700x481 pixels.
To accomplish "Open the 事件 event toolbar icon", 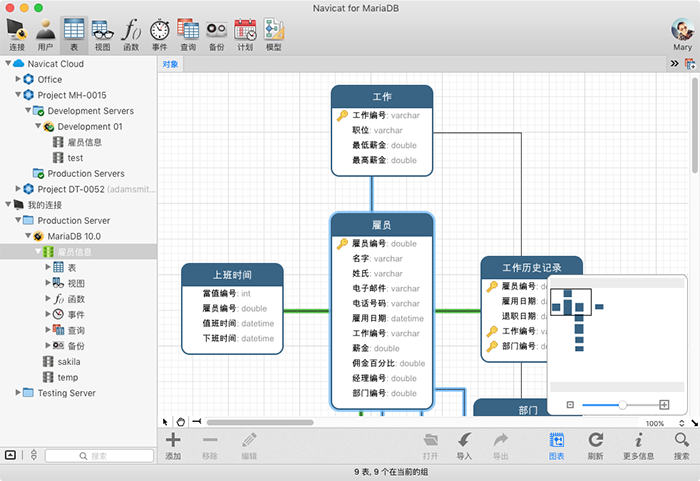I will (159, 35).
